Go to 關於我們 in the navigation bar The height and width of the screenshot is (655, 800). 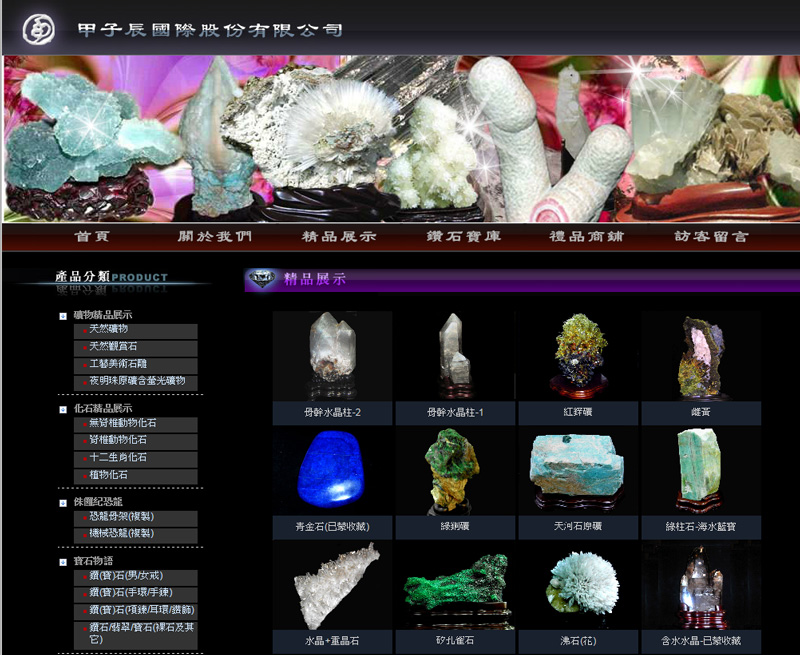tap(215, 237)
